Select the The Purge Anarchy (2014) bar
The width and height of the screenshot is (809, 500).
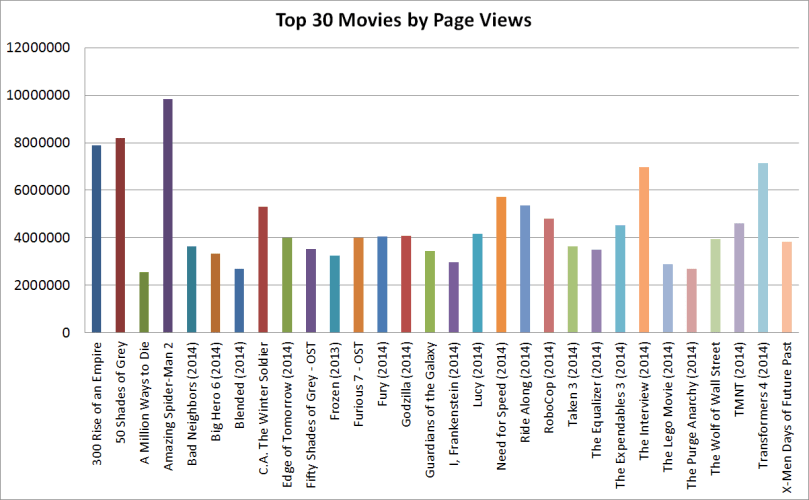pyautogui.click(x=691, y=301)
